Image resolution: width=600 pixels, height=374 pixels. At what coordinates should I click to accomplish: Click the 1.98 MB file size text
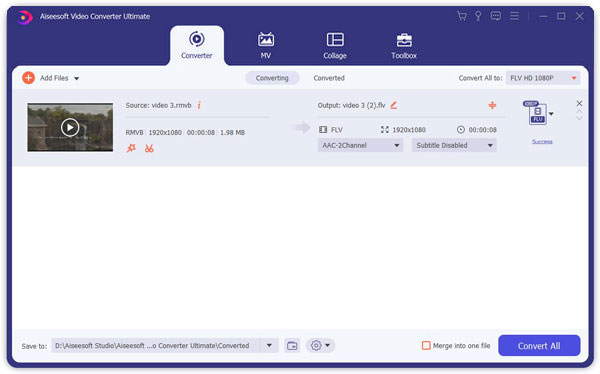(x=232, y=132)
